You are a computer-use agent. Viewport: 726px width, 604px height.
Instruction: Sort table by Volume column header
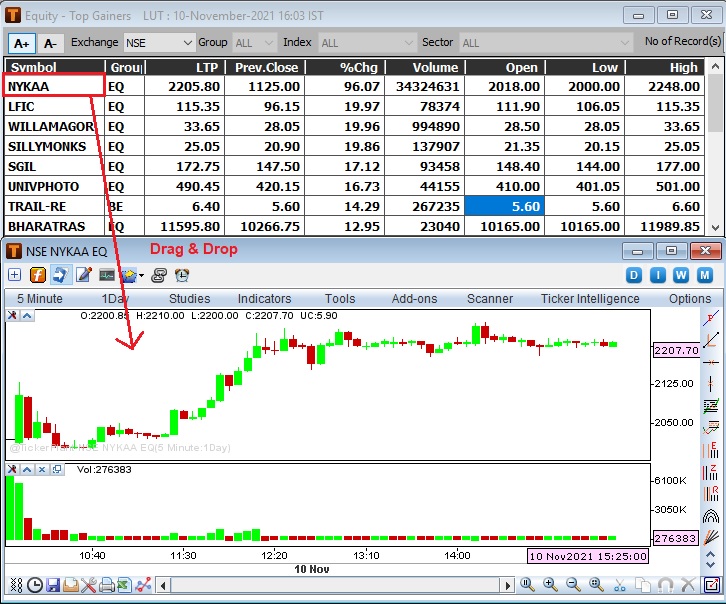pyautogui.click(x=425, y=68)
